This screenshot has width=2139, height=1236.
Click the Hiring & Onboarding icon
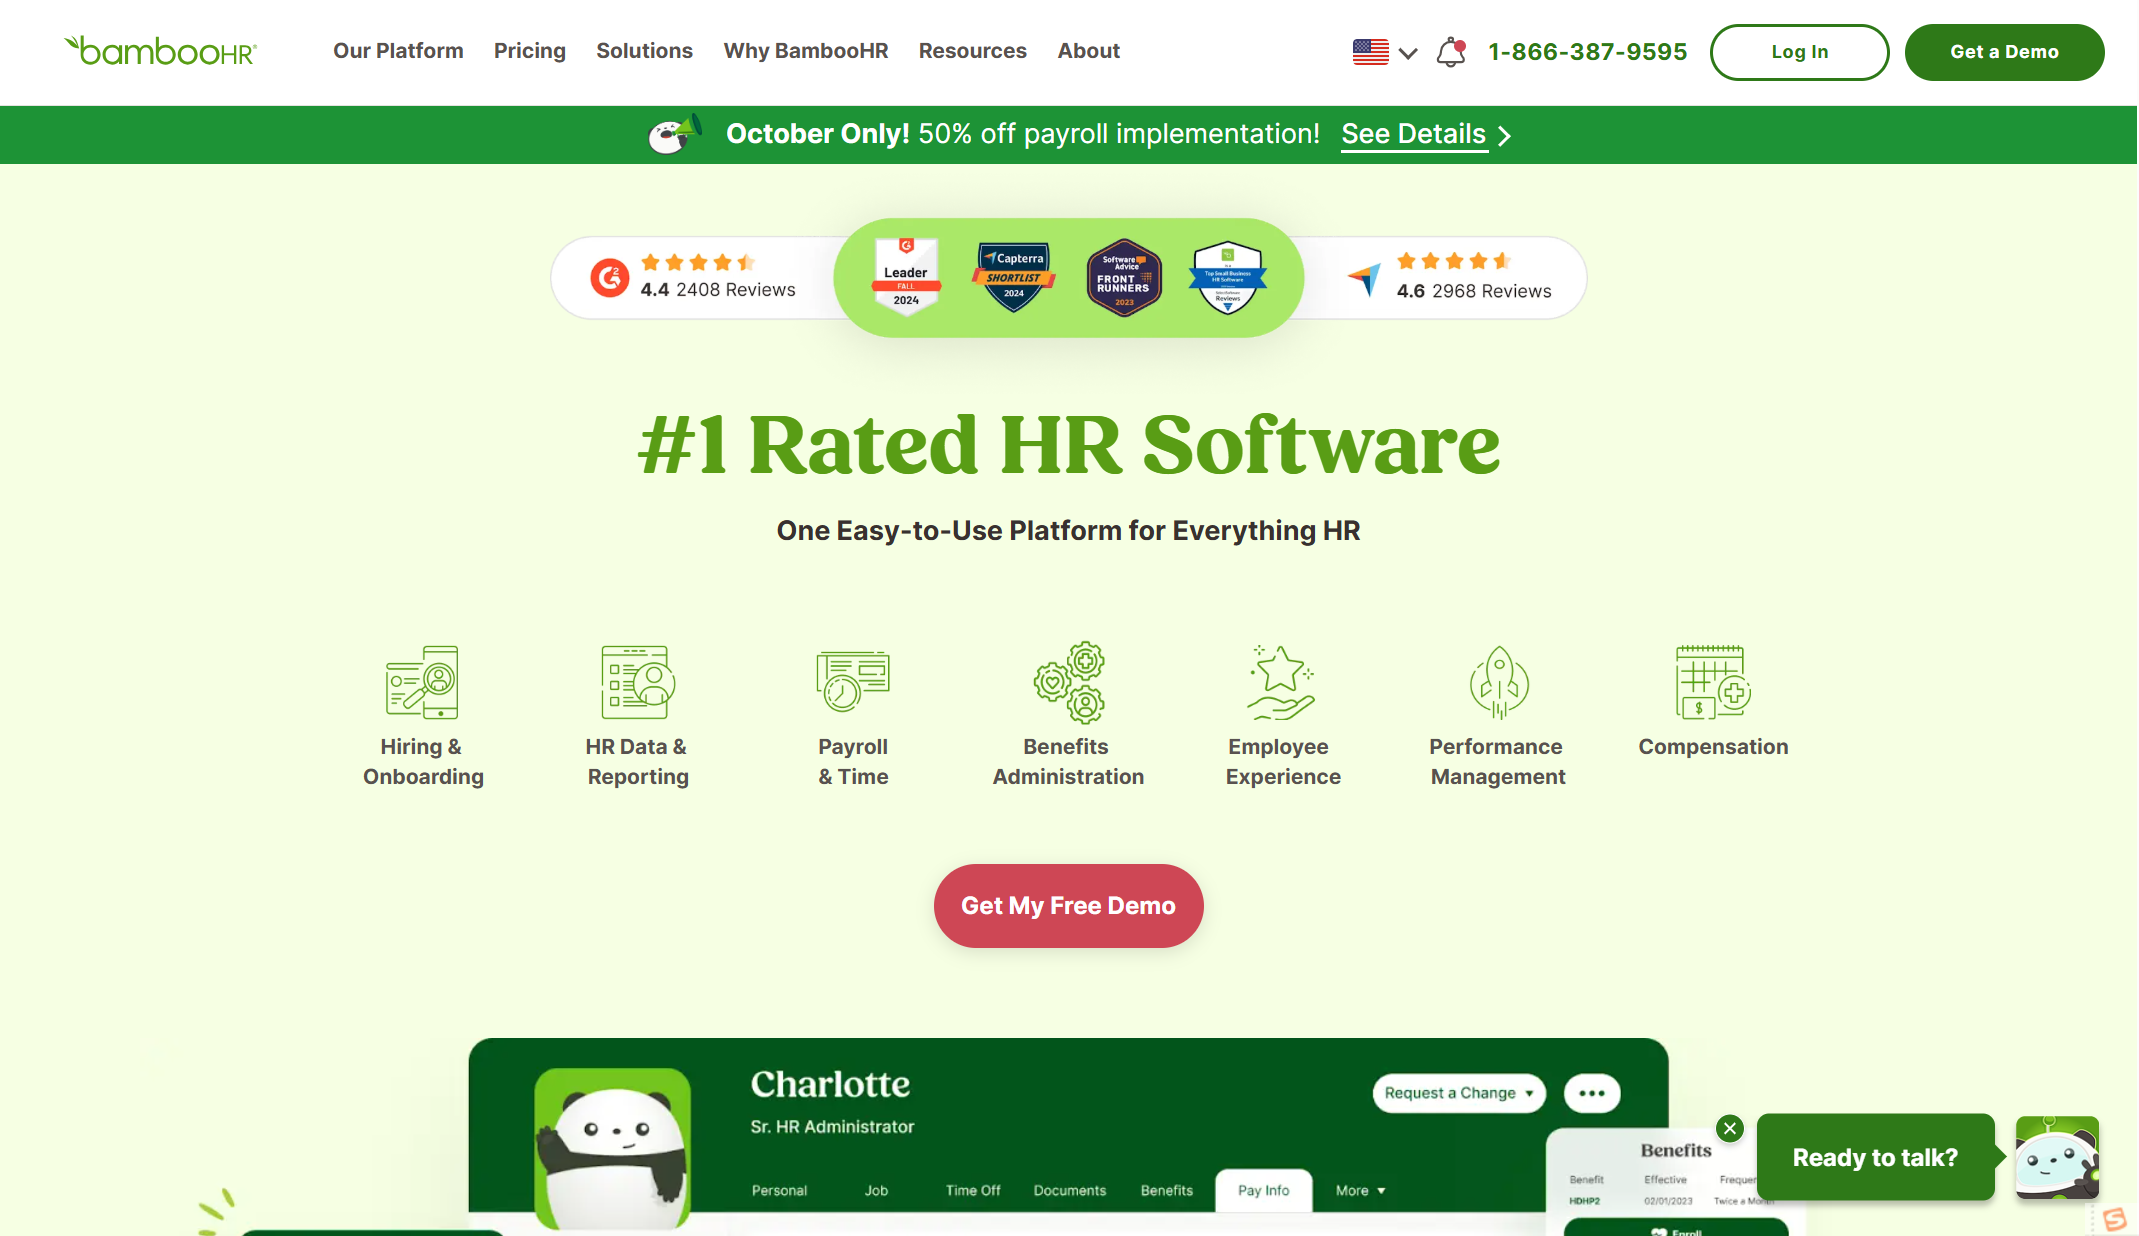click(x=422, y=682)
